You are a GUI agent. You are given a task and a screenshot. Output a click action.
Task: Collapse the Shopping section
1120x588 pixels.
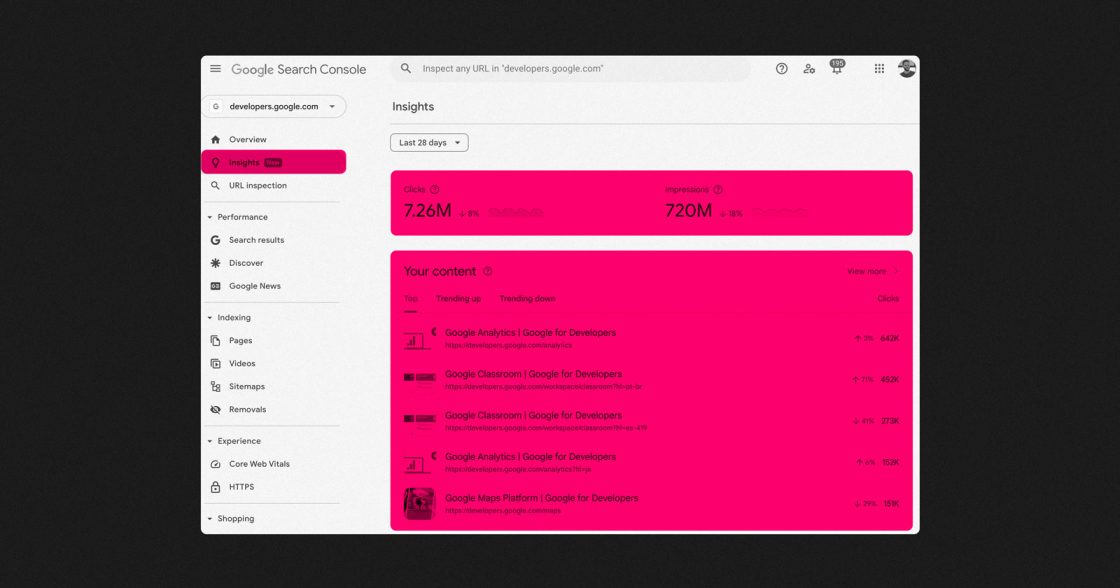pyautogui.click(x=209, y=519)
